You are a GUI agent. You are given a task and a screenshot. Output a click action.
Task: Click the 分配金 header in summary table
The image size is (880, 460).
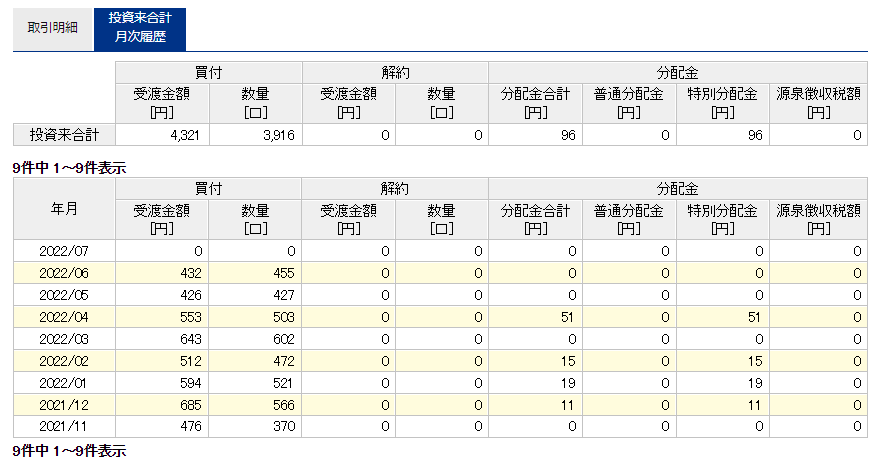678,73
